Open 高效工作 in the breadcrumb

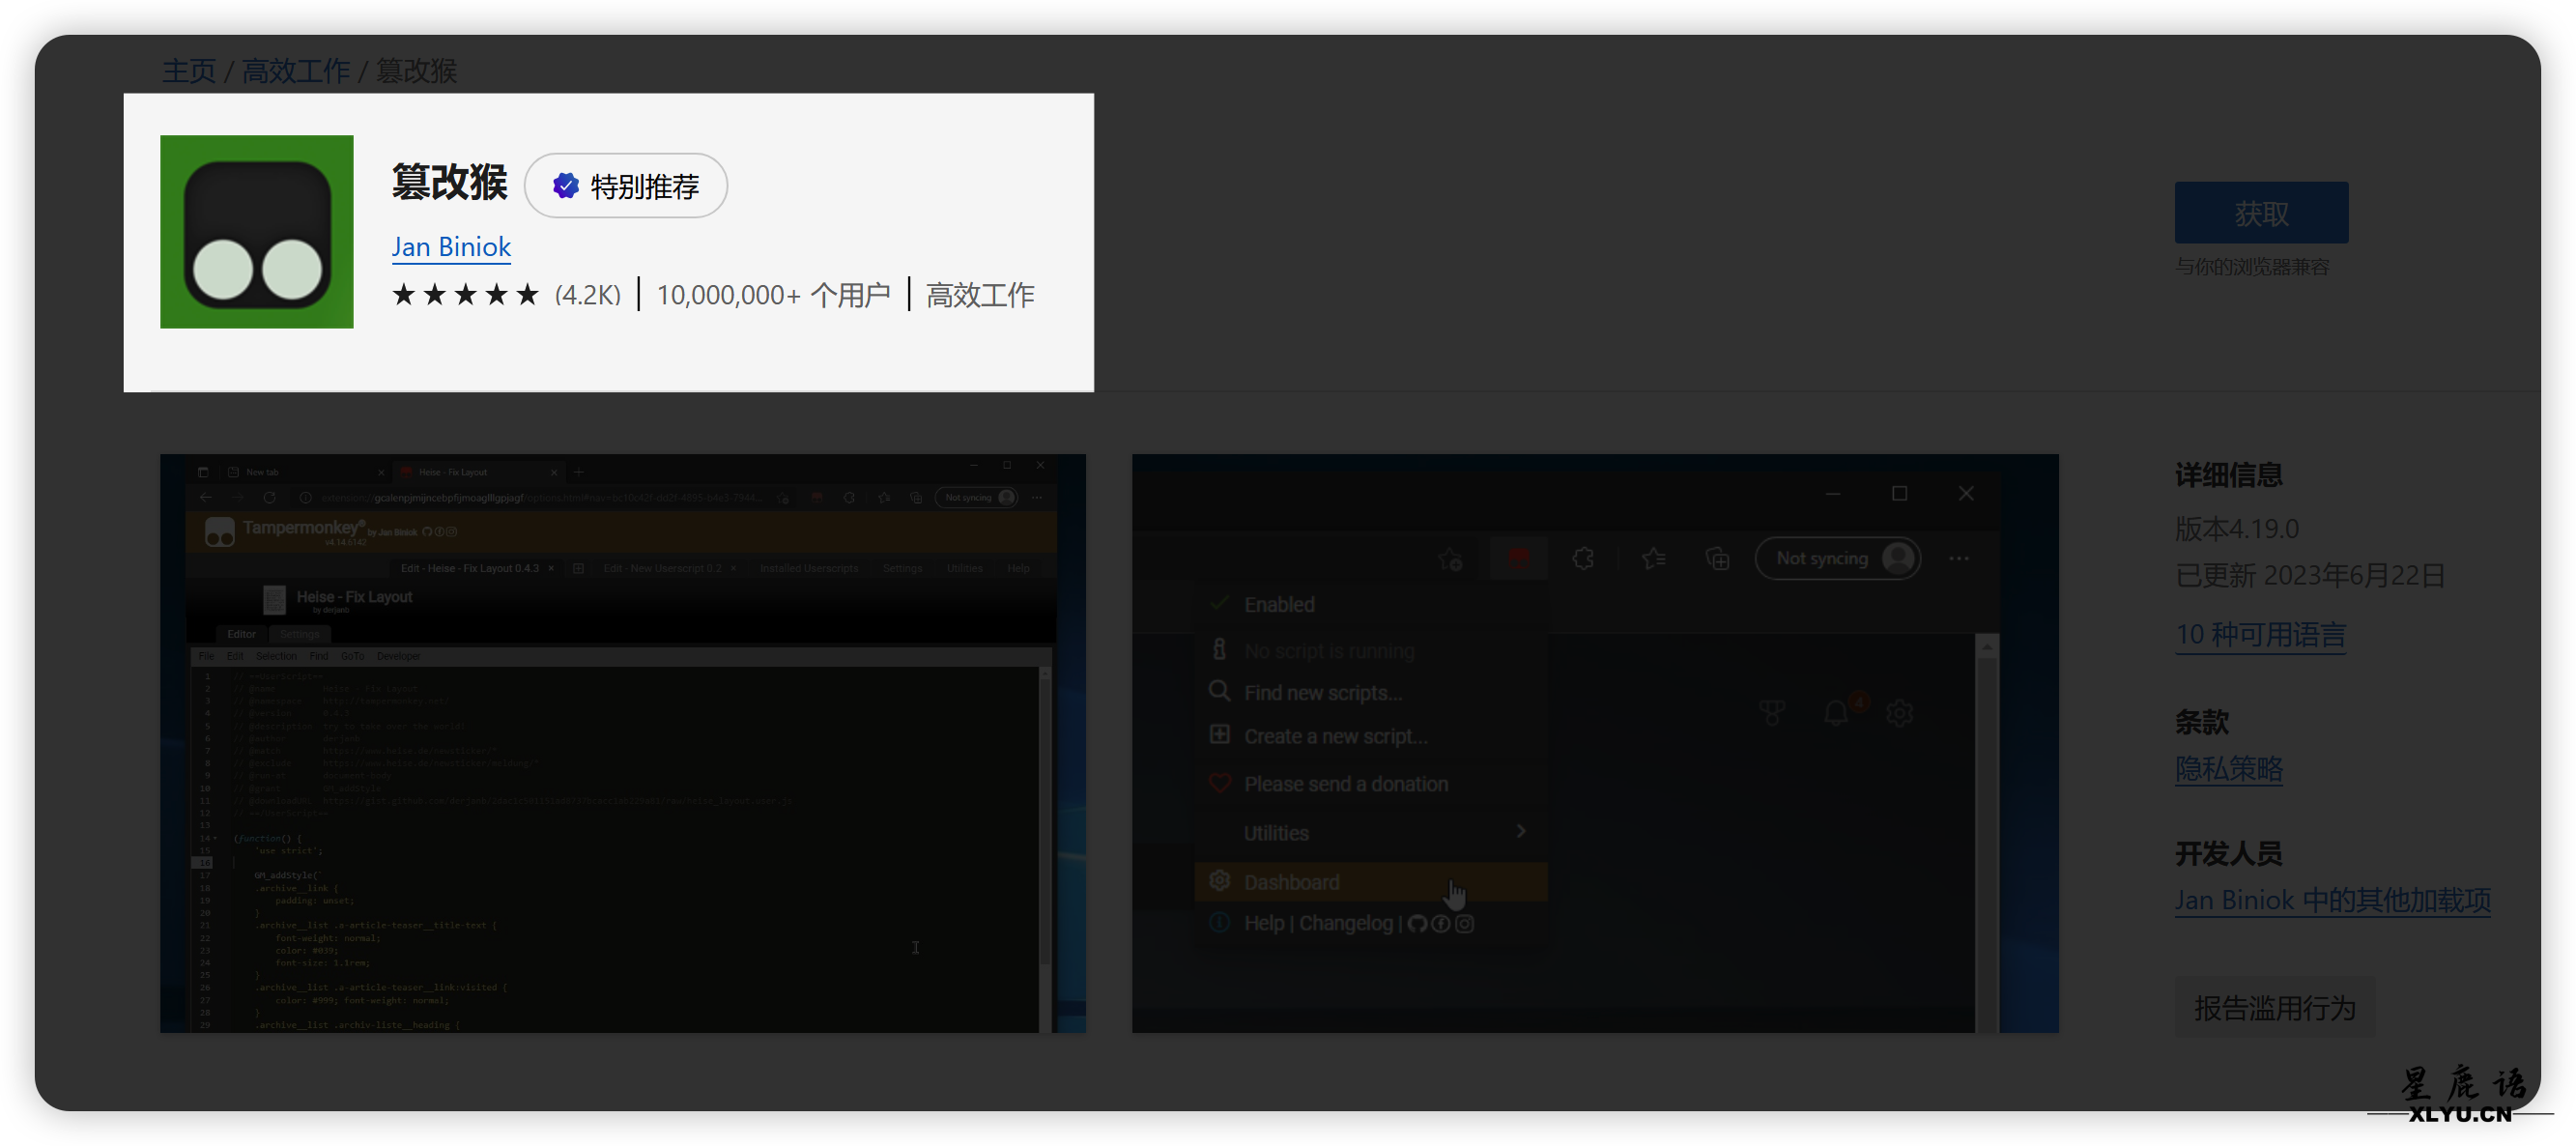point(296,70)
